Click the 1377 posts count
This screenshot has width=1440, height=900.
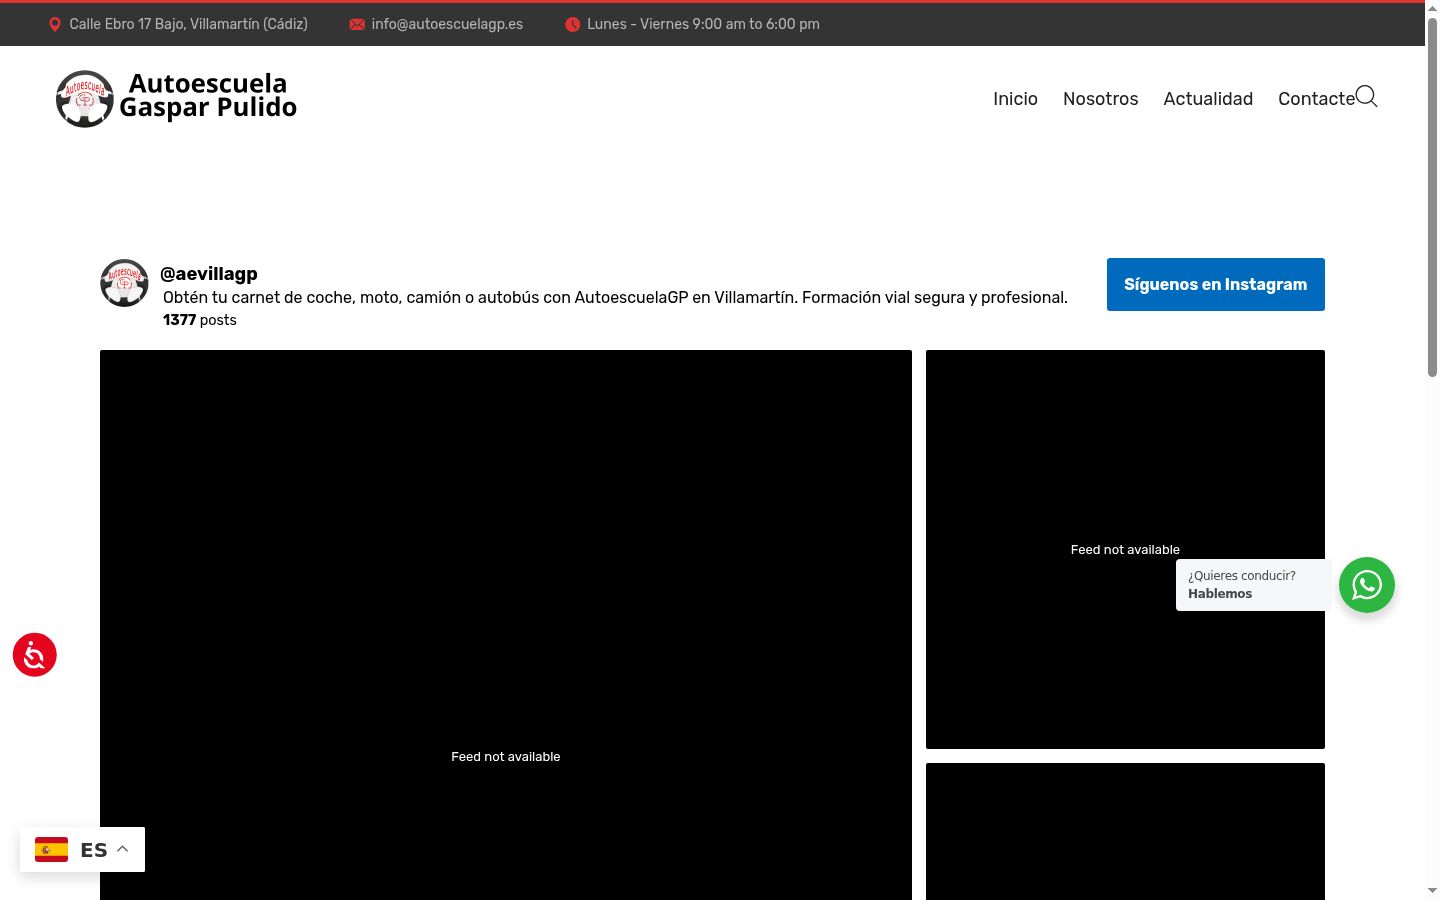(200, 320)
